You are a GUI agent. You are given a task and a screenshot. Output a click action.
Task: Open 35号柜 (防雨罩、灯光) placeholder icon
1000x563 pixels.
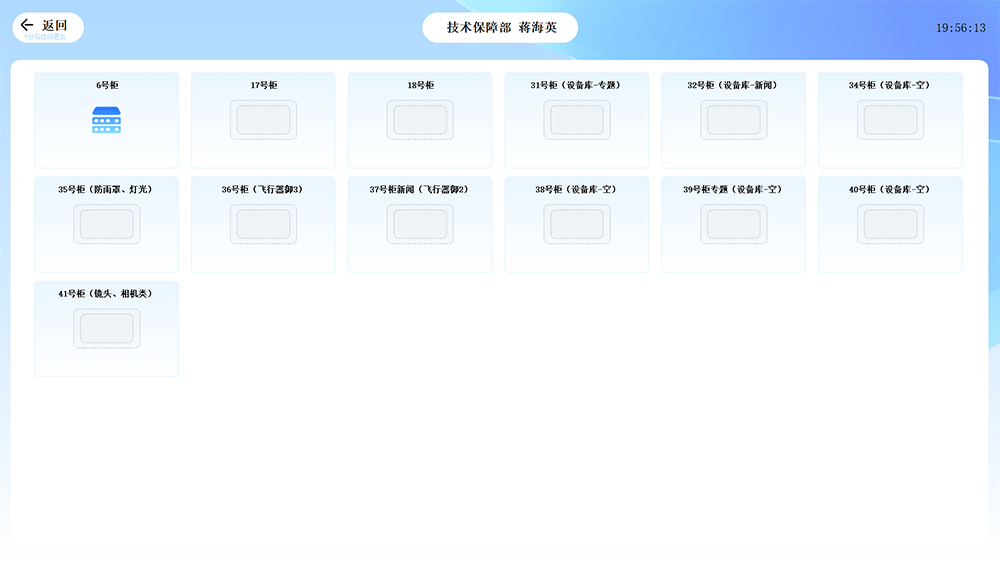point(106,224)
